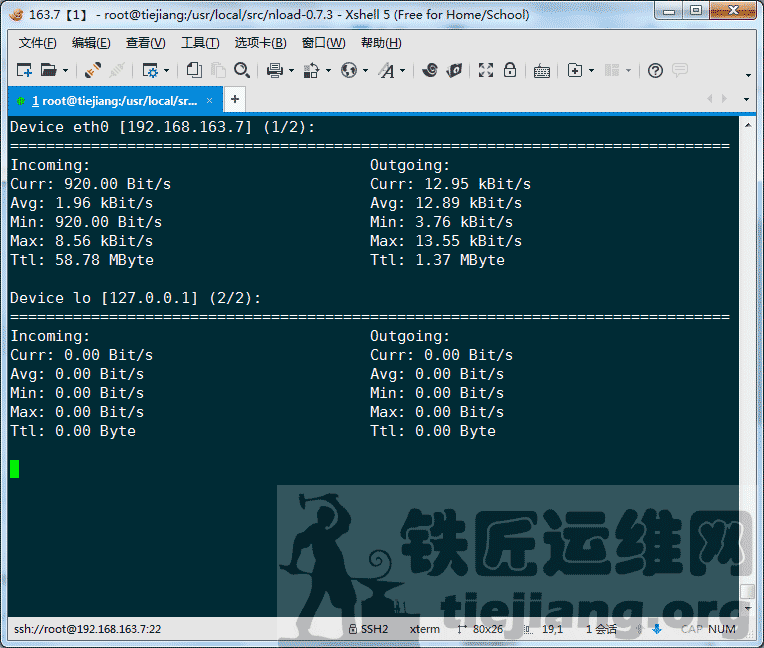
Task: Click the Print icon
Action: pyautogui.click(x=275, y=70)
